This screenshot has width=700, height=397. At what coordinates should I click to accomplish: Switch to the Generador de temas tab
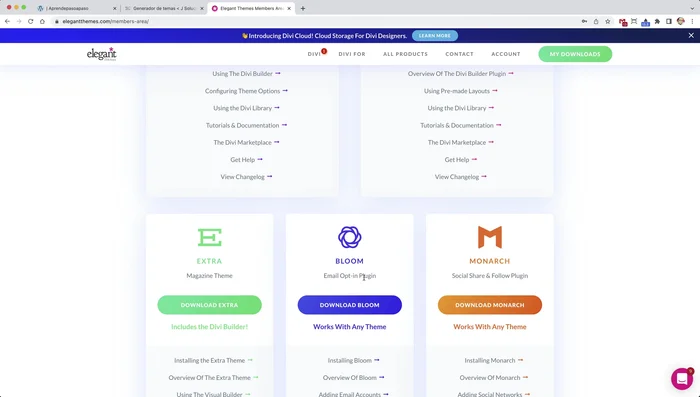[163, 8]
